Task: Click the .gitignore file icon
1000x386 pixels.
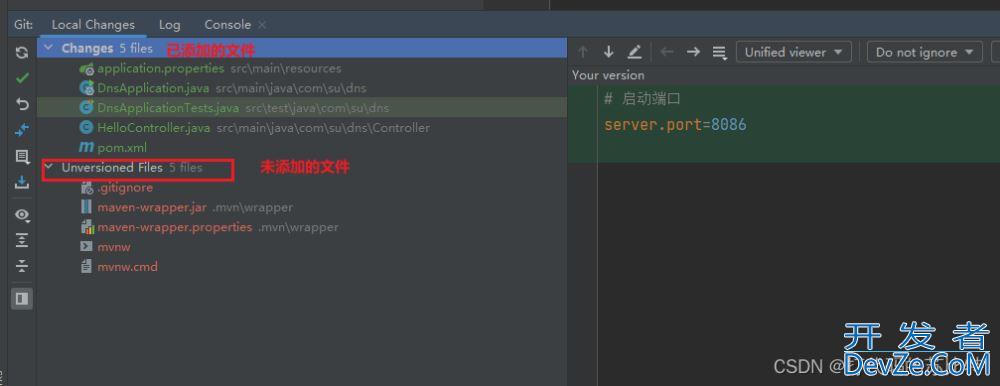Action: click(87, 188)
